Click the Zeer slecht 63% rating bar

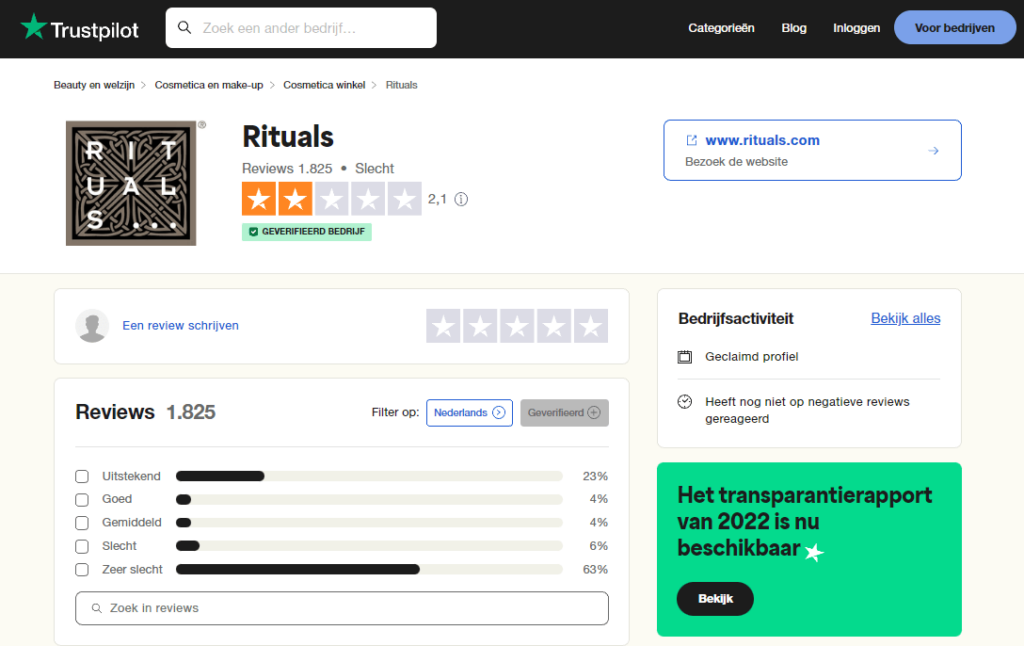pos(369,570)
